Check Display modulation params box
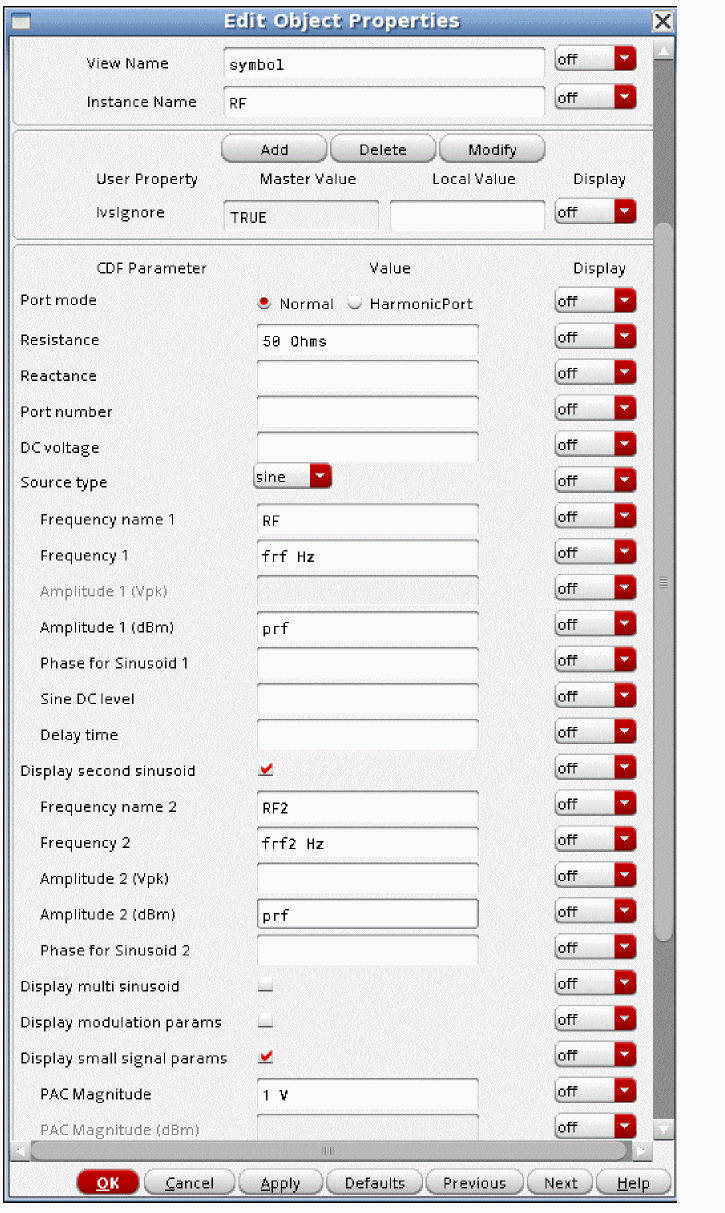 point(266,1022)
